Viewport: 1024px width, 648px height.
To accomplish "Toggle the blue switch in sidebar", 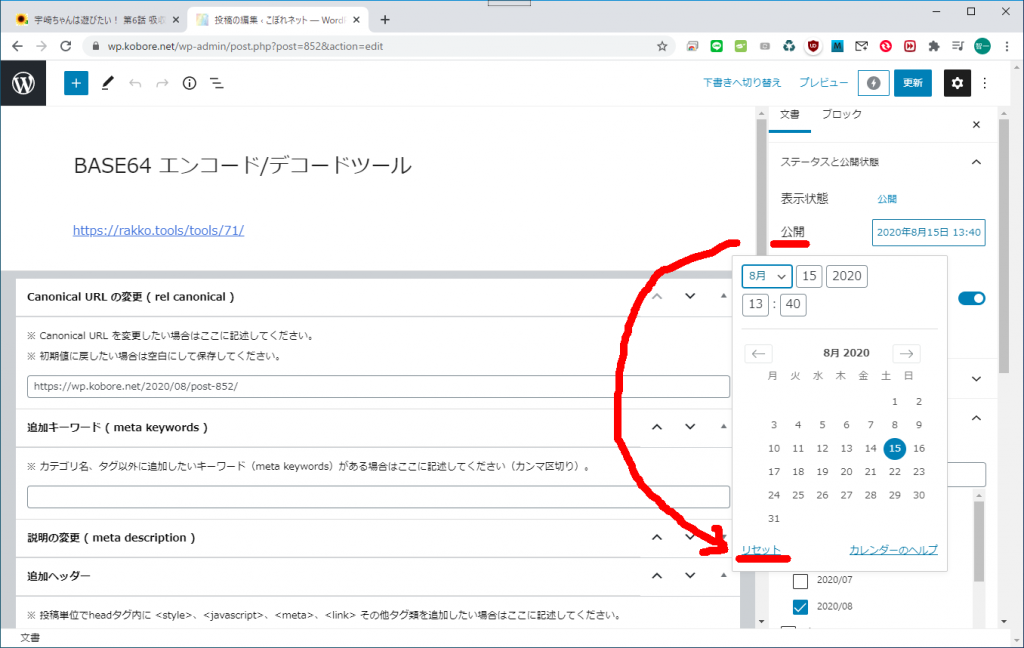I will pos(971,298).
